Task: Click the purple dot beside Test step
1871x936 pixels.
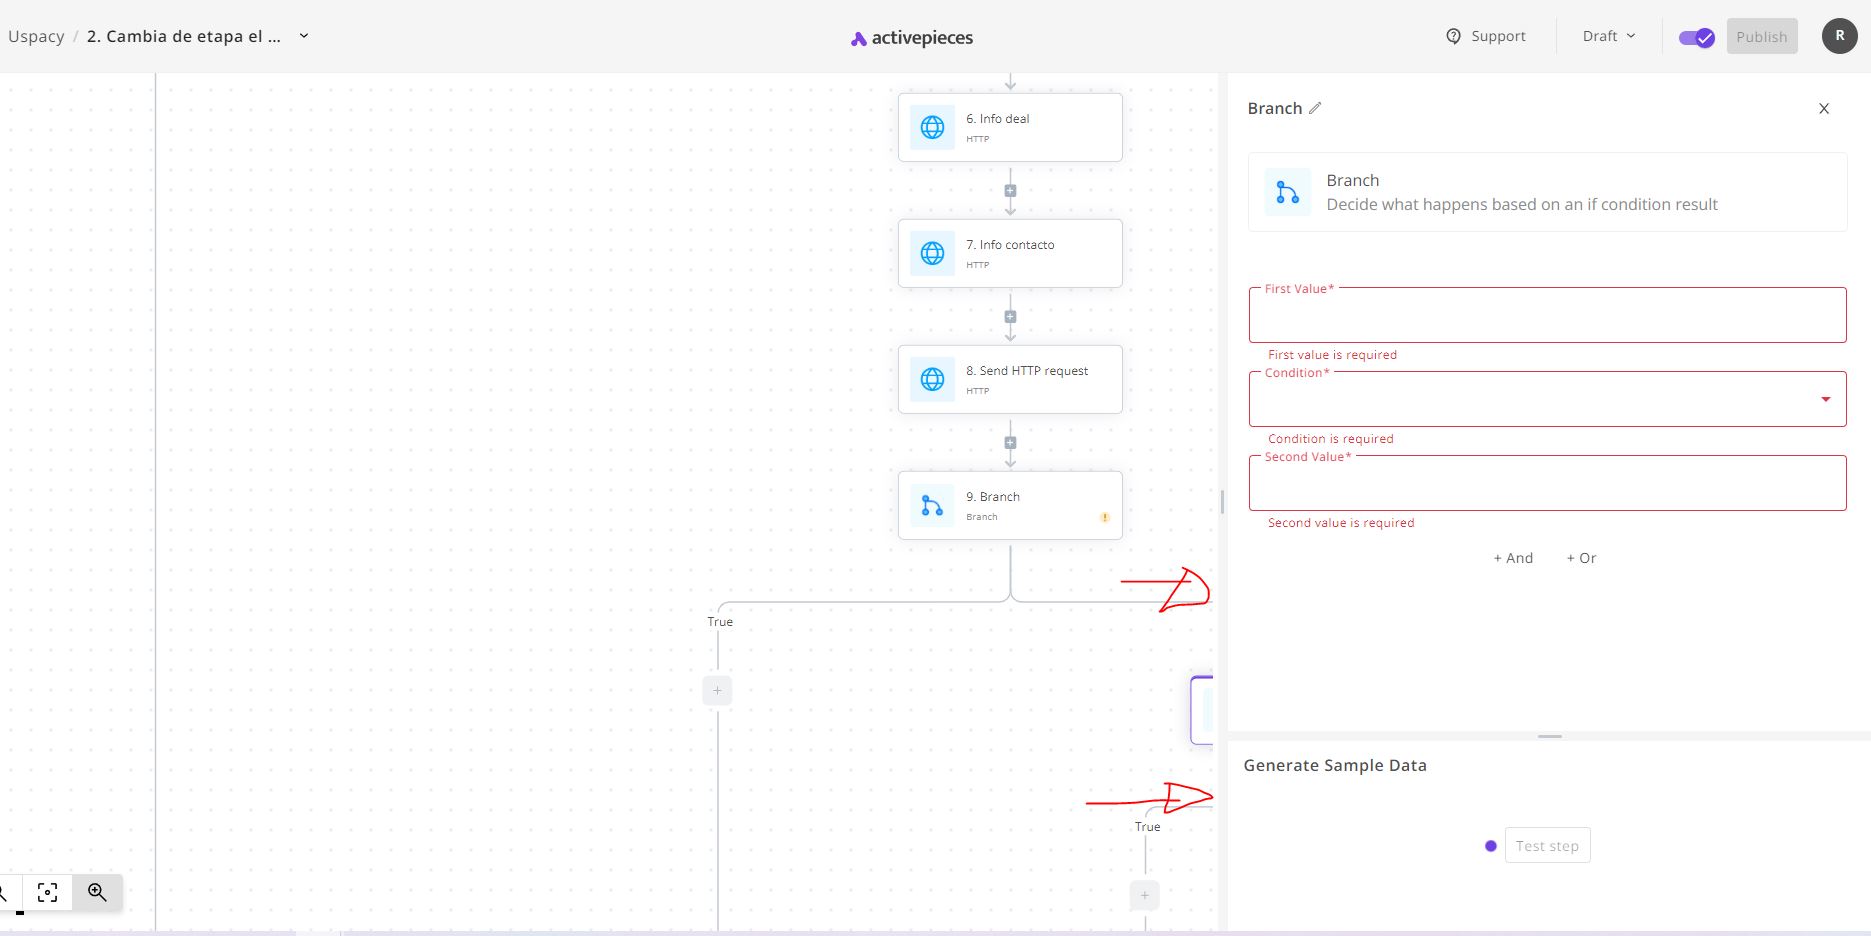Action: 1490,846
